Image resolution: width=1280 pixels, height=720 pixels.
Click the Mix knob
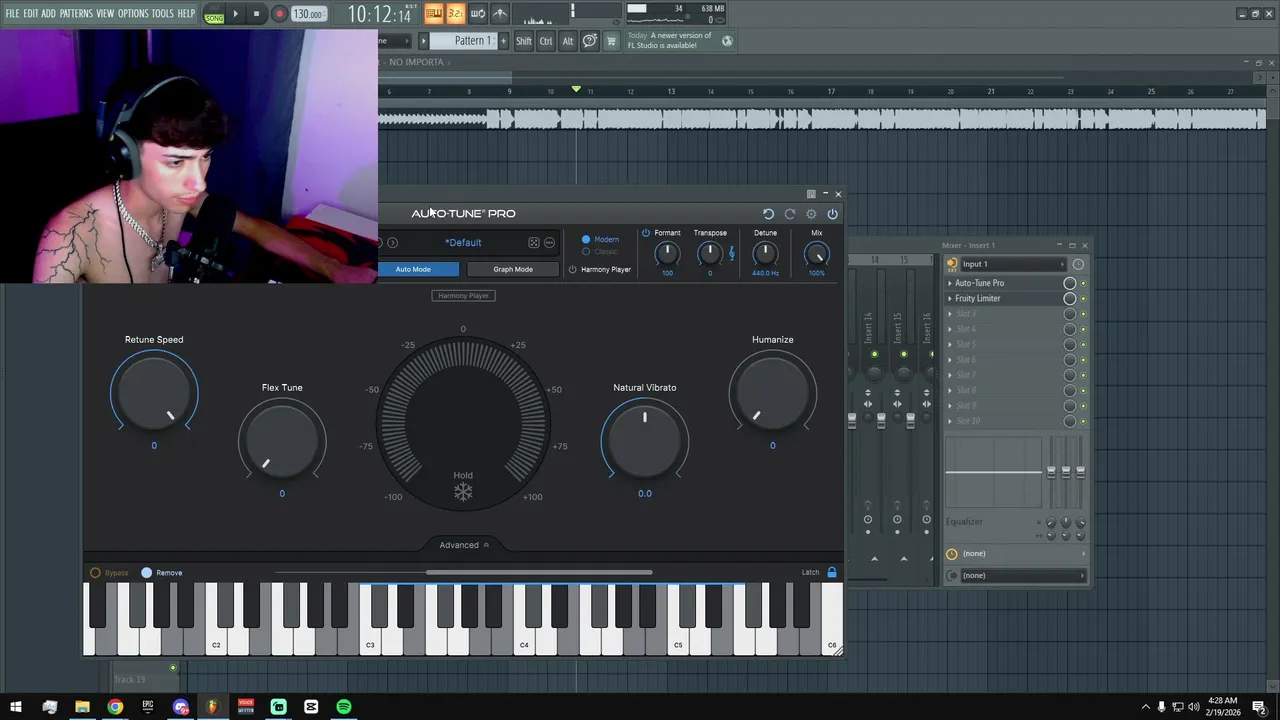pyautogui.click(x=817, y=254)
